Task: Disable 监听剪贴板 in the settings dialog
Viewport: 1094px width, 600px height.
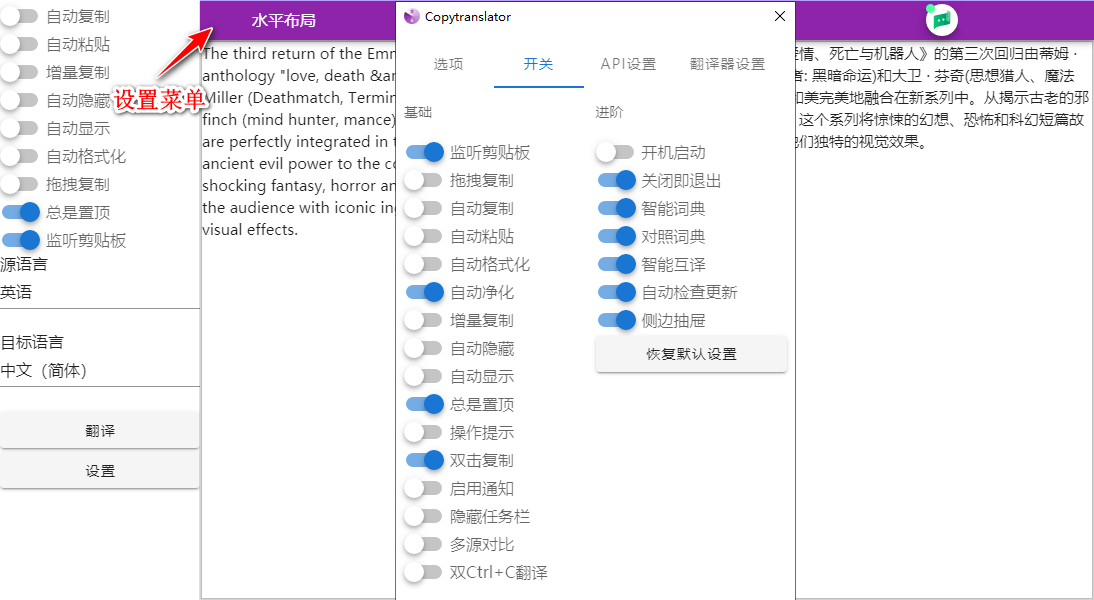Action: coord(425,152)
